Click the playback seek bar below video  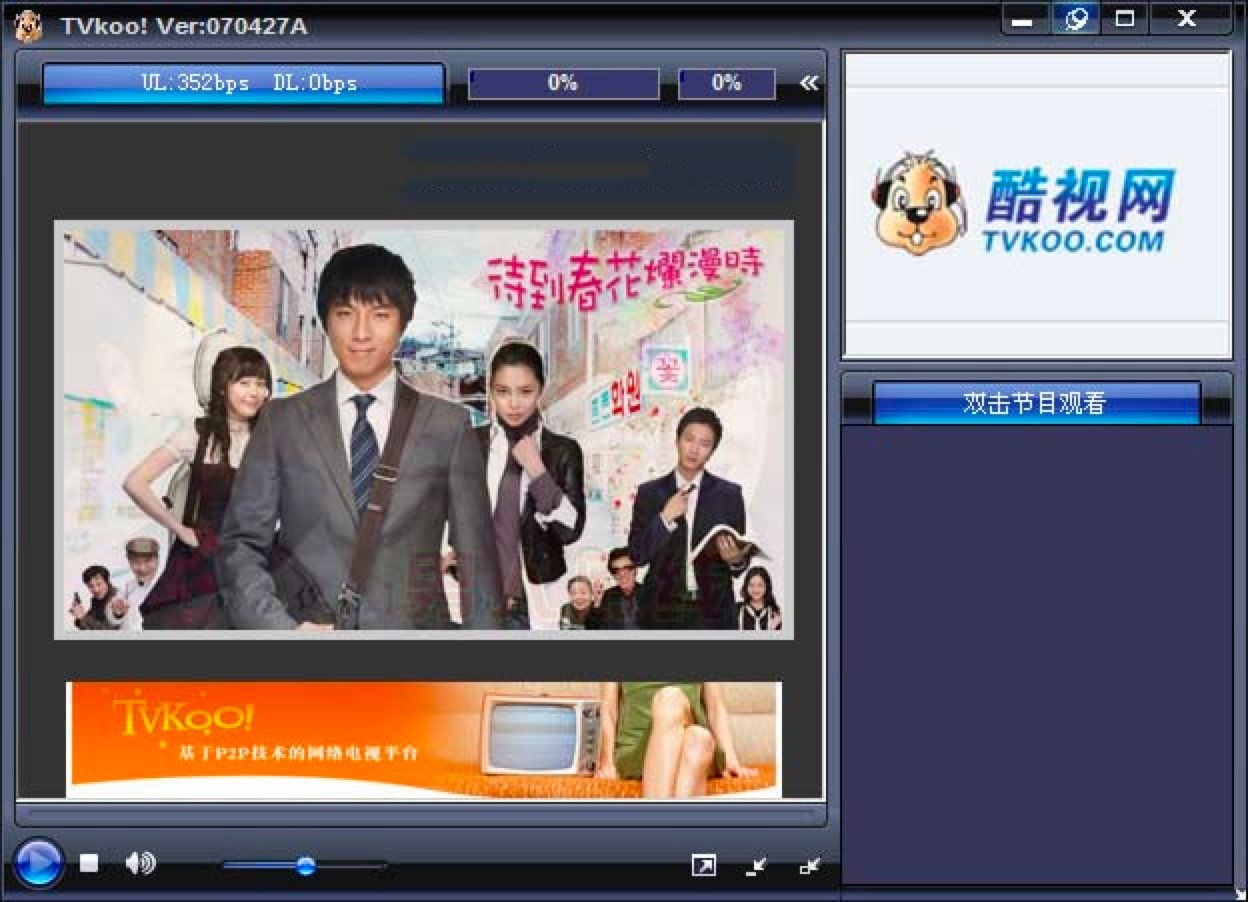(420, 814)
